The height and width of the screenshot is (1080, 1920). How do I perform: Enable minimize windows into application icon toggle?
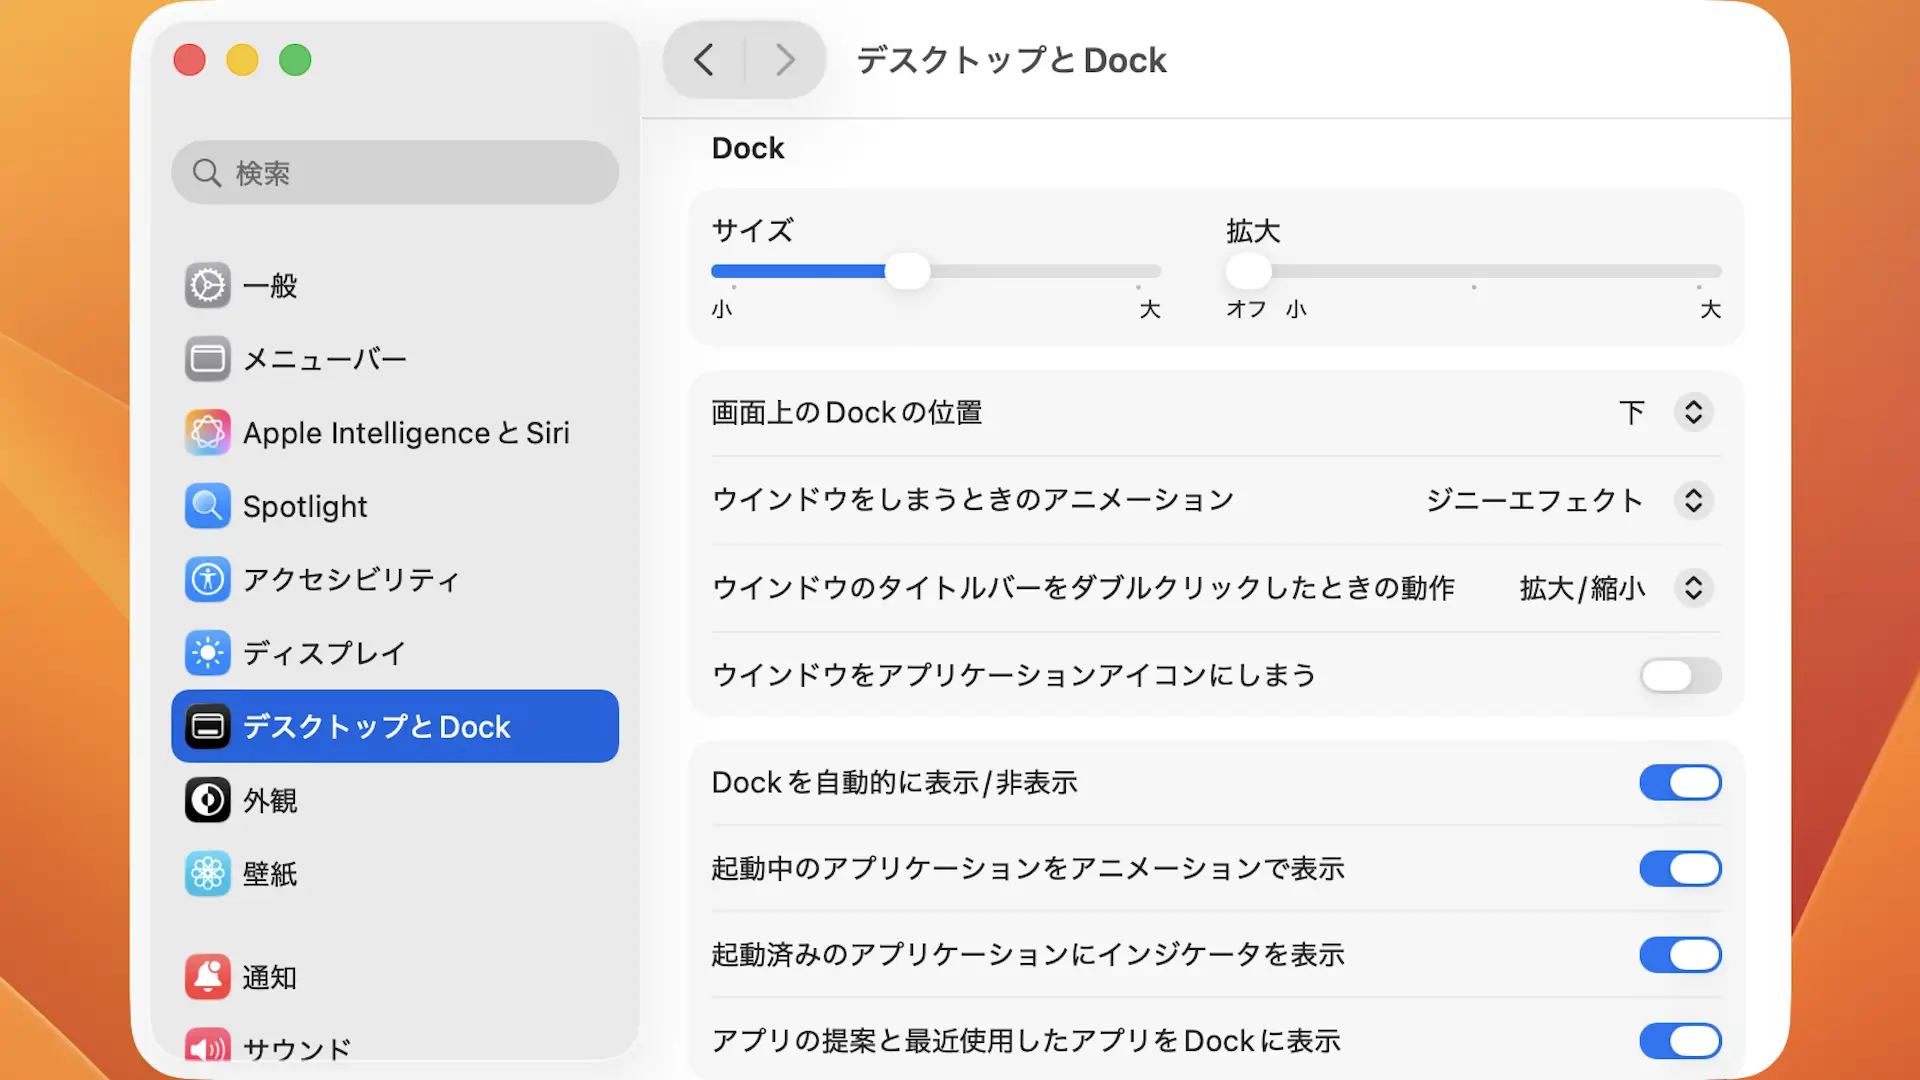[x=1680, y=676]
